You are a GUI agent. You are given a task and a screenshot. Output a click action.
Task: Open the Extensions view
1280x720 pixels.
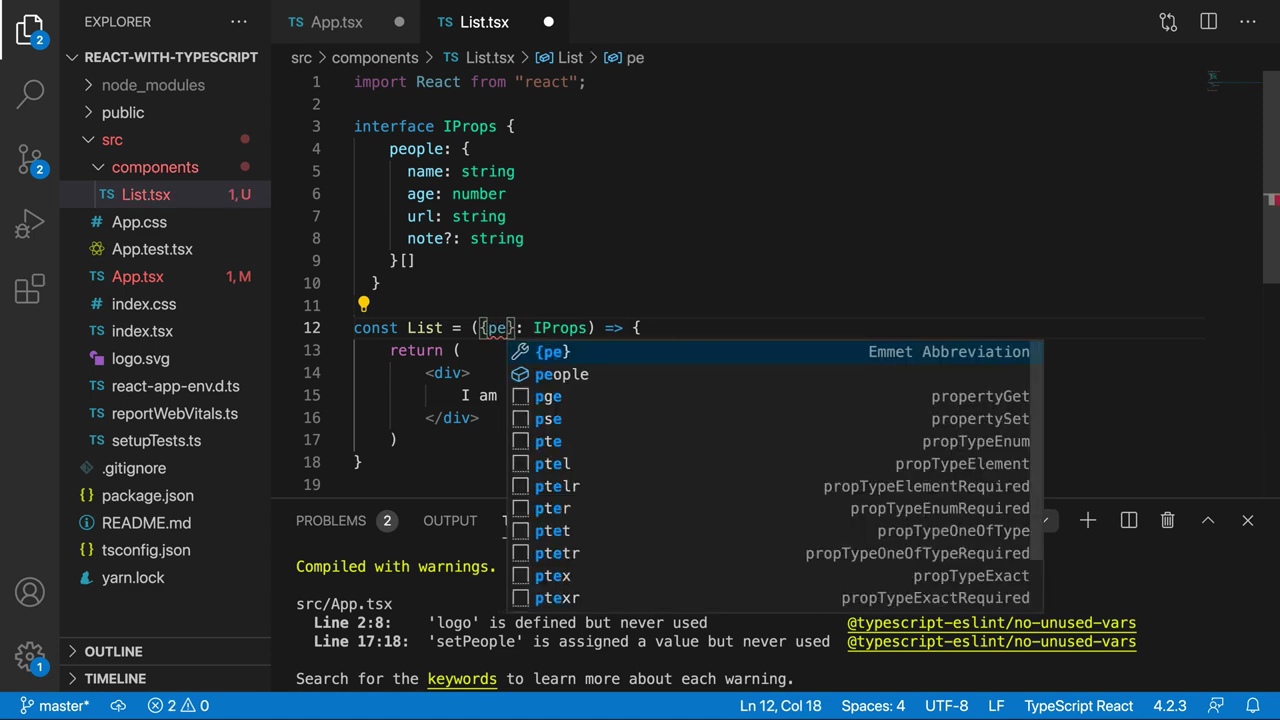click(x=30, y=289)
